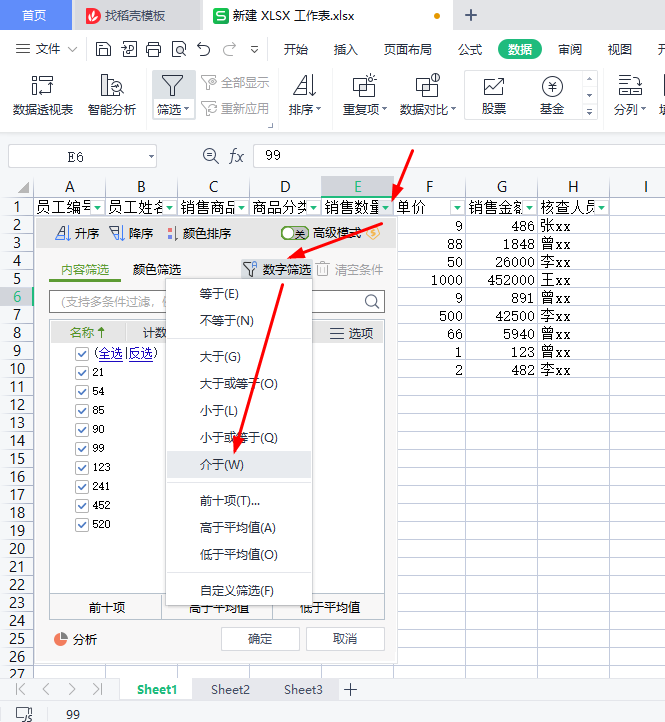The width and height of the screenshot is (665, 722).
Task: Uncheck the value 21 checkbox
Action: pos(82,373)
